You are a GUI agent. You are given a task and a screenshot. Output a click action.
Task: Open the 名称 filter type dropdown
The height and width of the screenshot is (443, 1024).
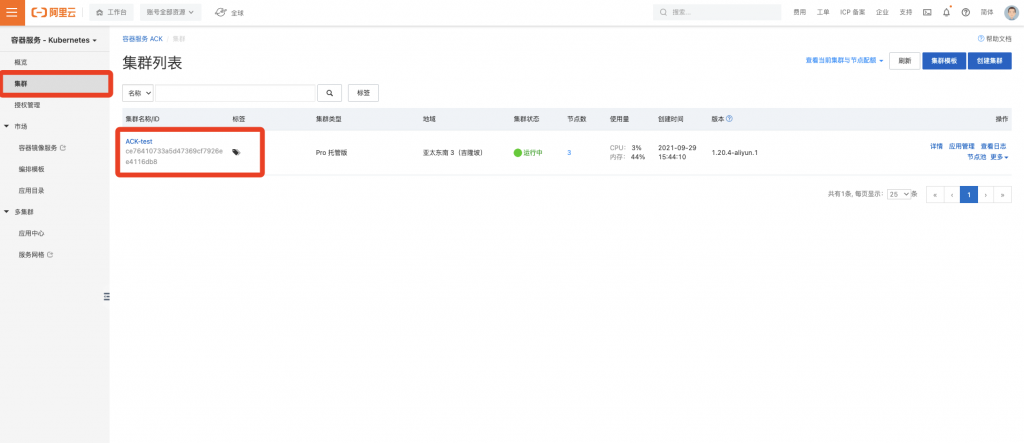click(x=138, y=93)
